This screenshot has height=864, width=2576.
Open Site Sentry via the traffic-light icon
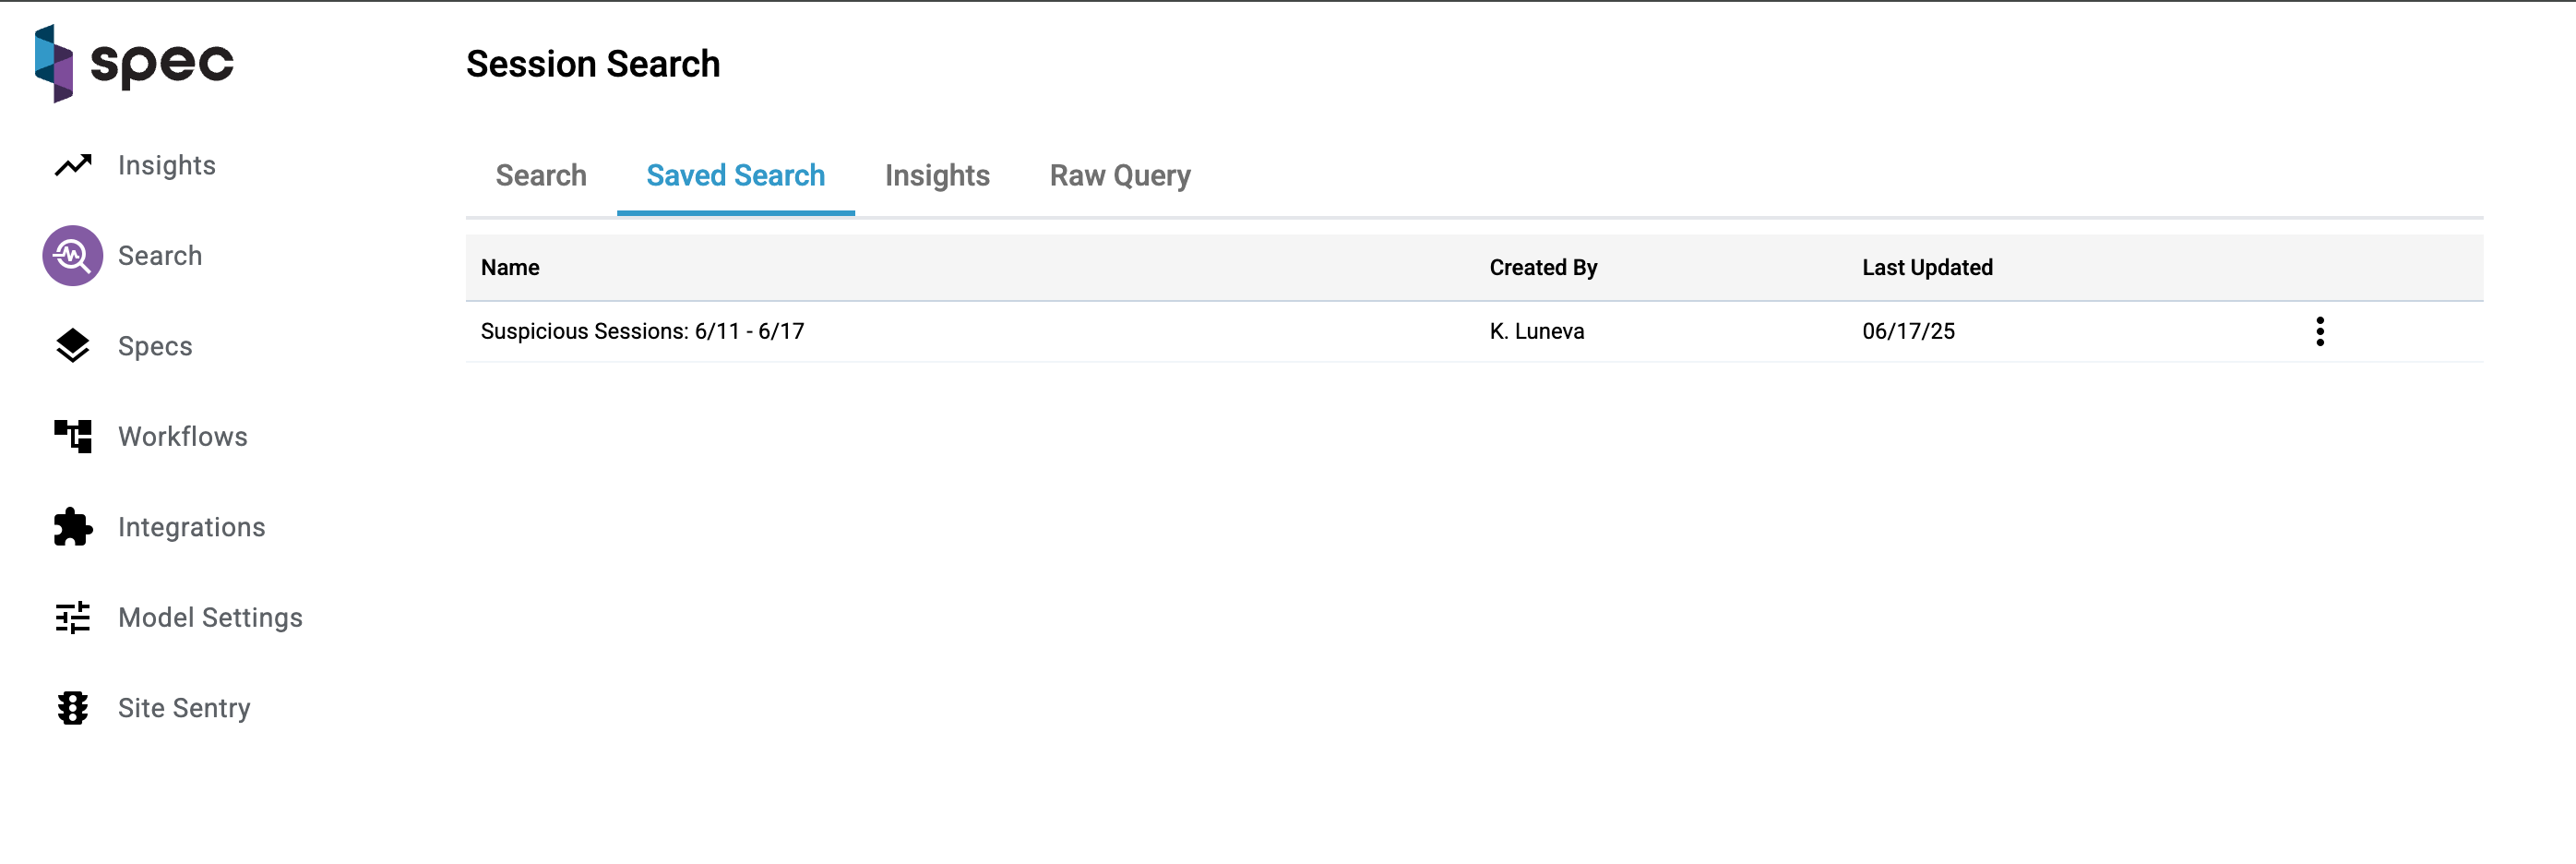pos(73,708)
